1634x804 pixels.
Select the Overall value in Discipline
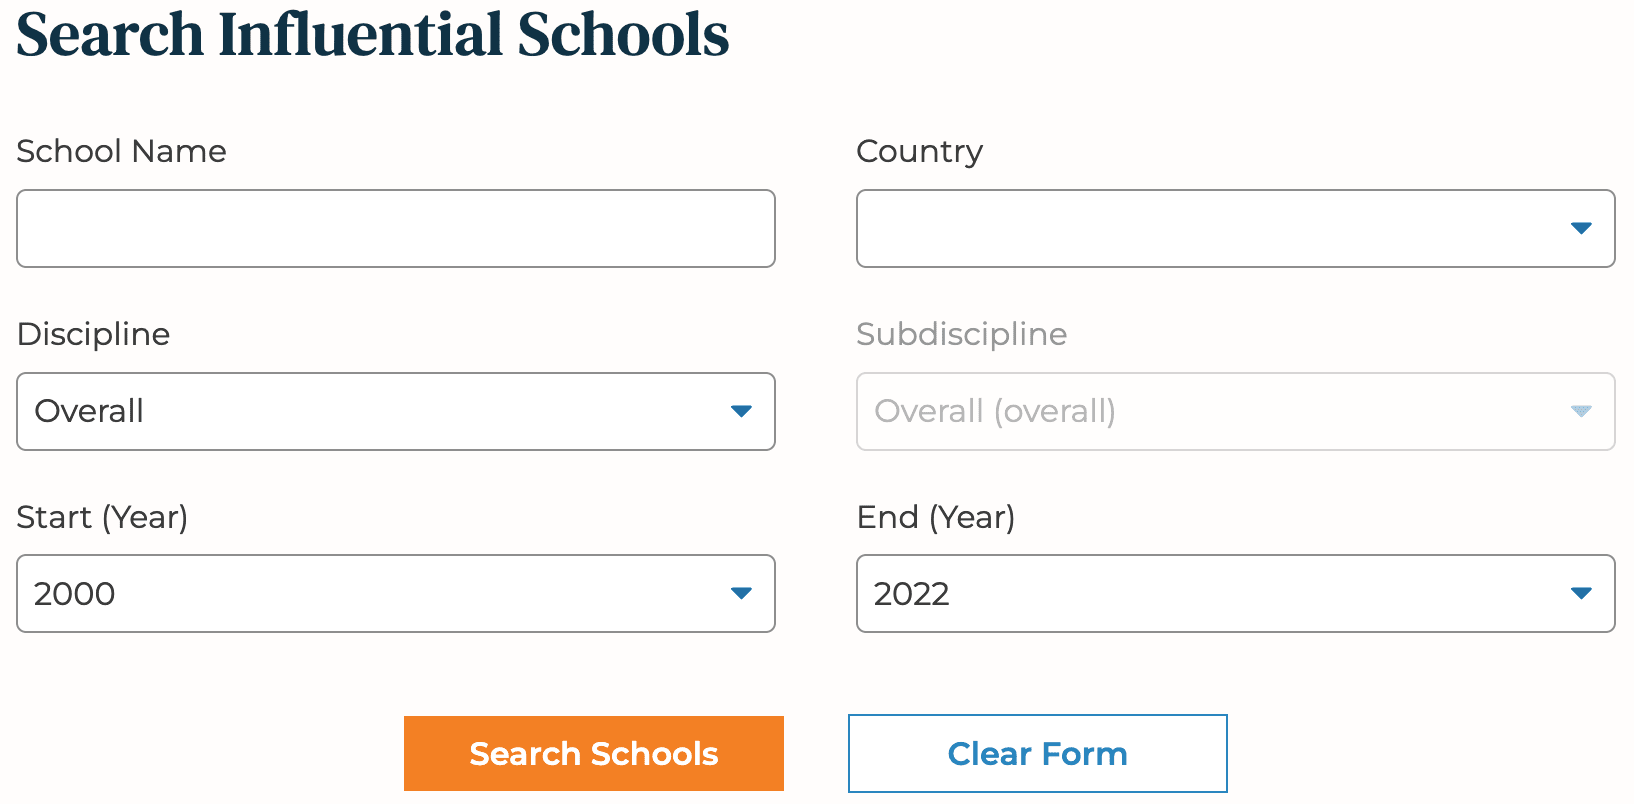(x=89, y=411)
